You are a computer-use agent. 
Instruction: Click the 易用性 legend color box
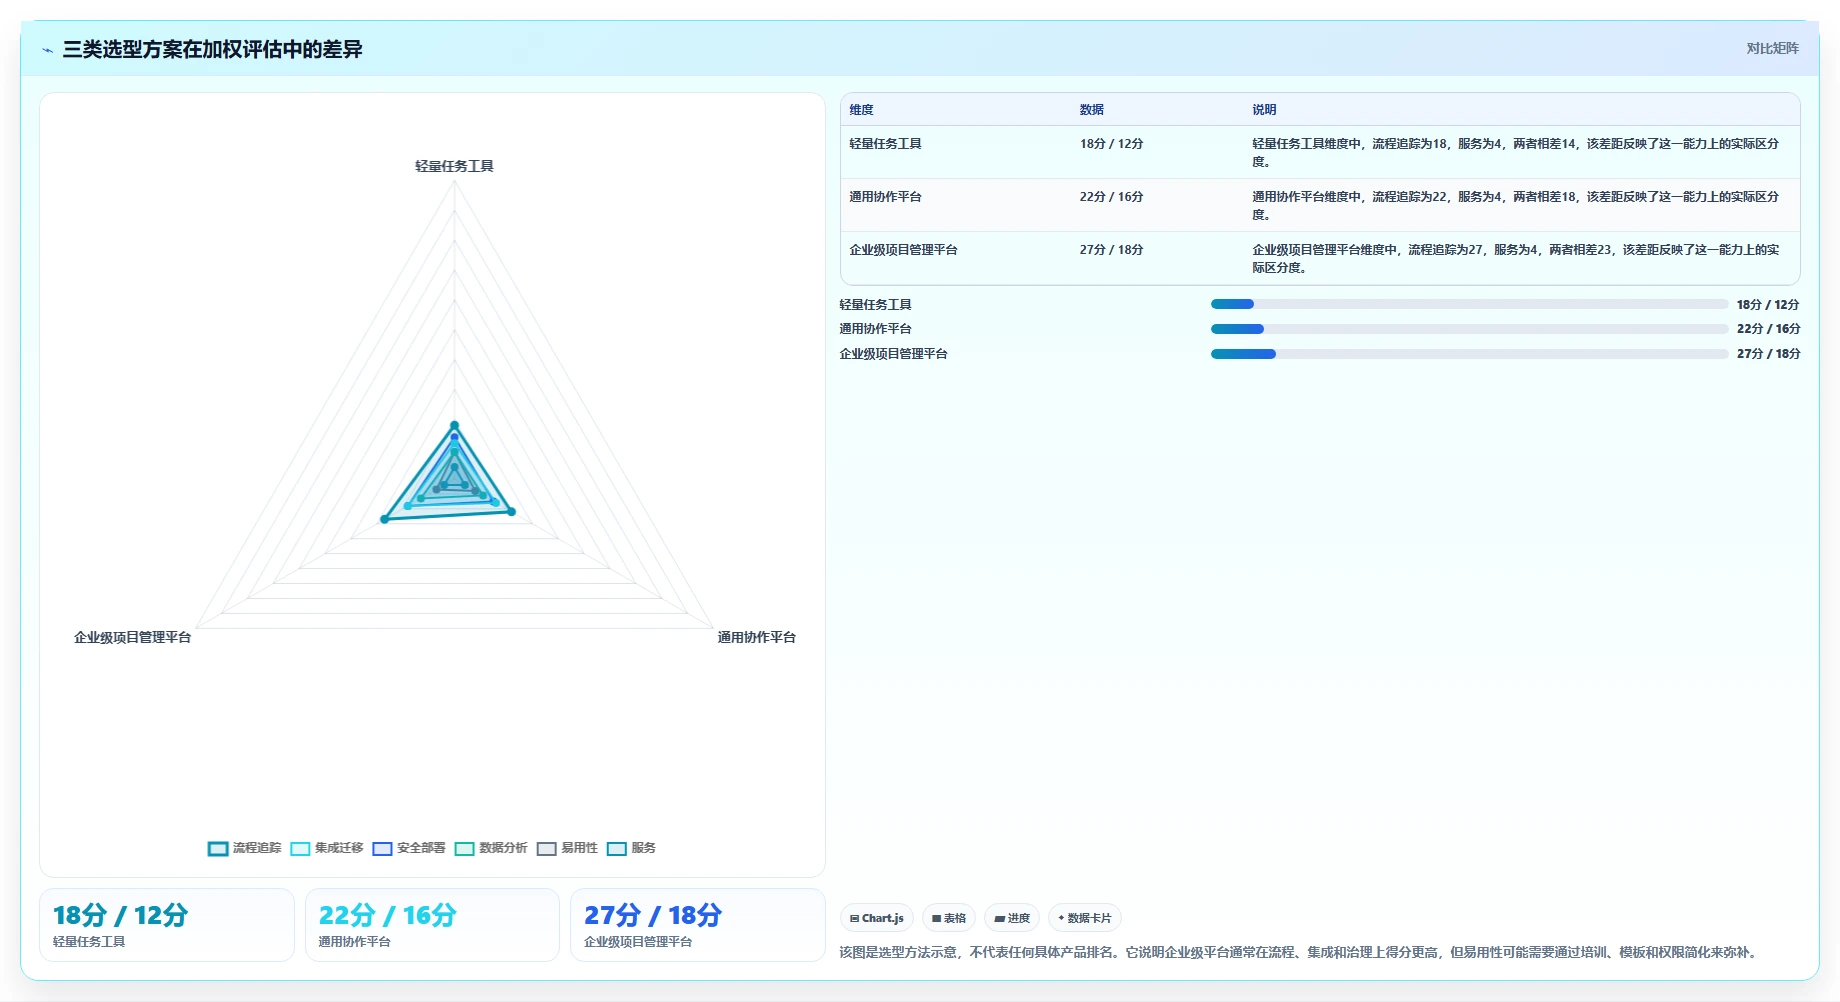(x=546, y=849)
